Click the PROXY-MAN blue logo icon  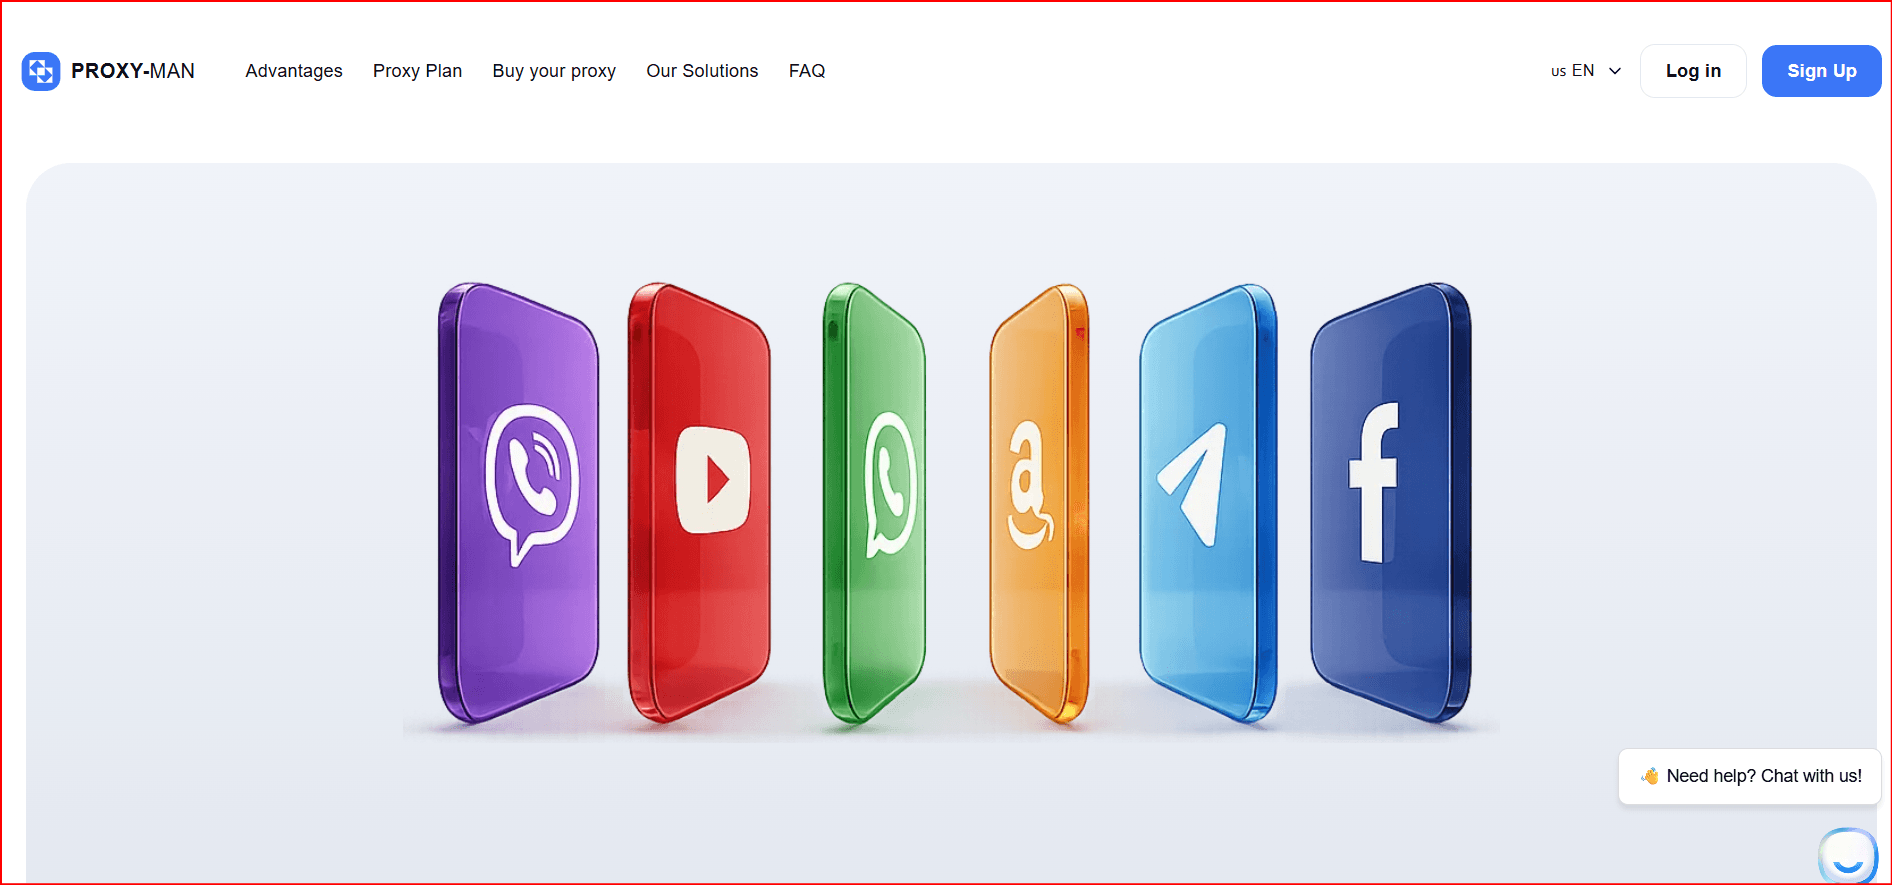coord(41,71)
